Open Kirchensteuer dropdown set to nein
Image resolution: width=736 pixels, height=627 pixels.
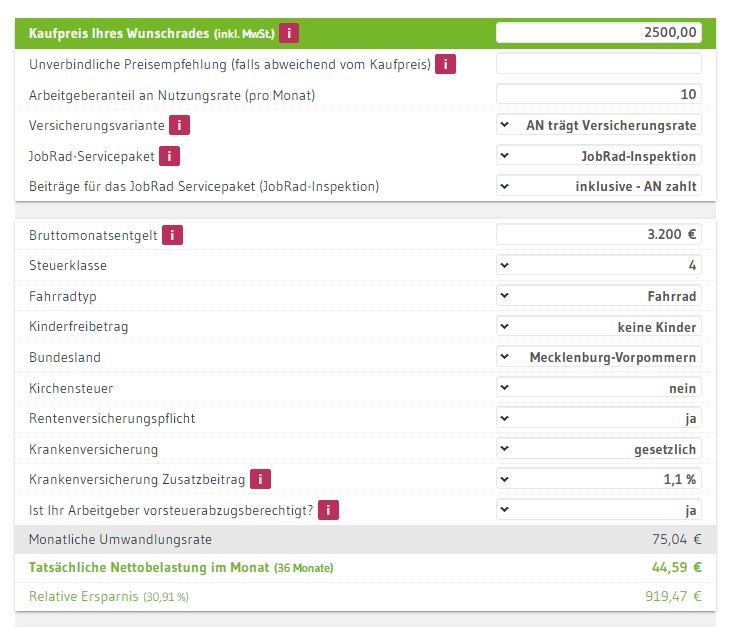pos(598,388)
